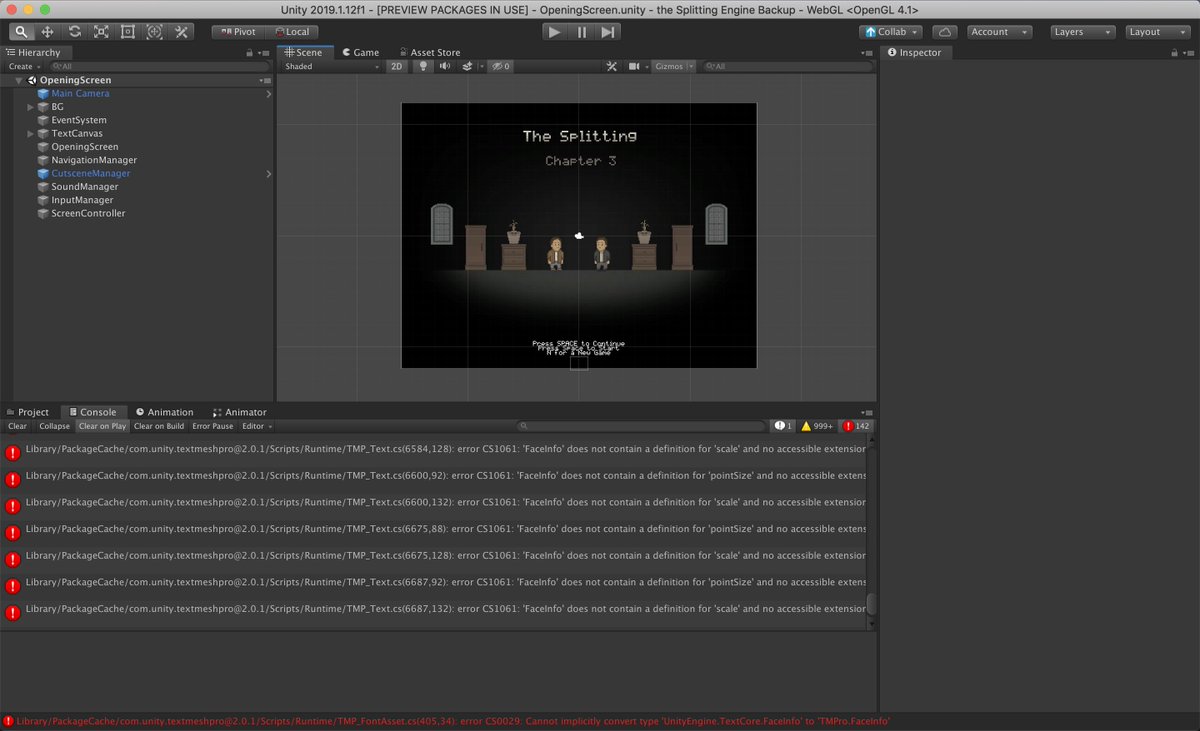Toggle Error Pause option

pyautogui.click(x=213, y=426)
